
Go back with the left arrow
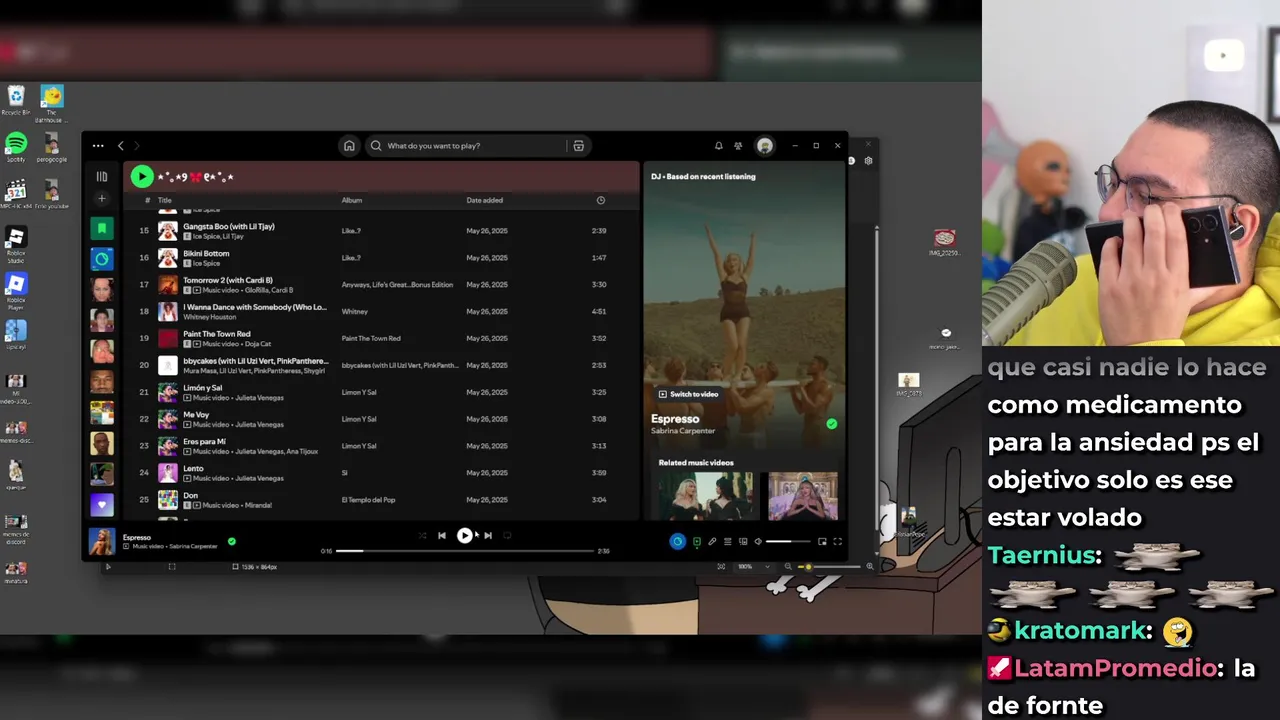[x=121, y=146]
